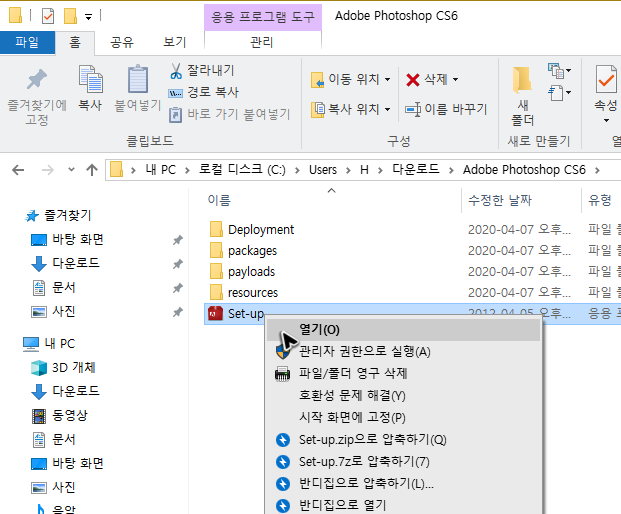Image resolution: width=621 pixels, height=514 pixels.
Task: Switch to the 공유 share tab
Action: coord(122,42)
